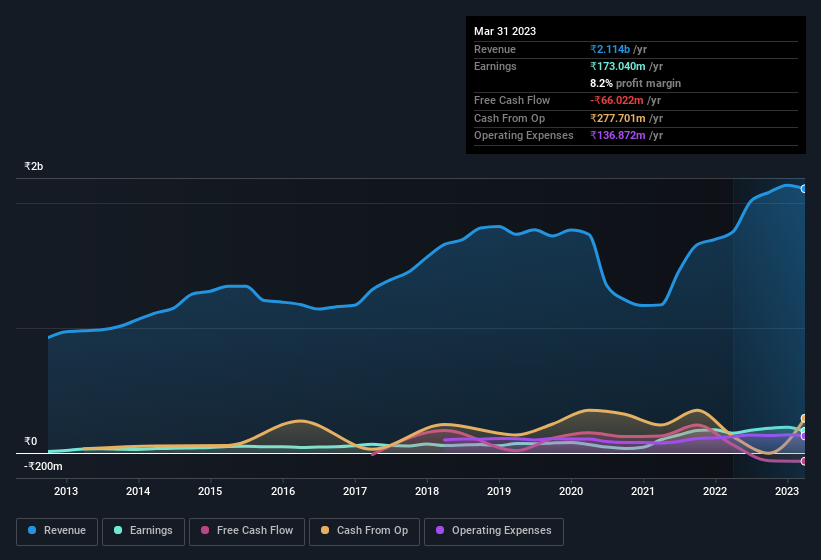The width and height of the screenshot is (821, 560).
Task: Click the ₹0 y-axis label
Action: pos(31,442)
